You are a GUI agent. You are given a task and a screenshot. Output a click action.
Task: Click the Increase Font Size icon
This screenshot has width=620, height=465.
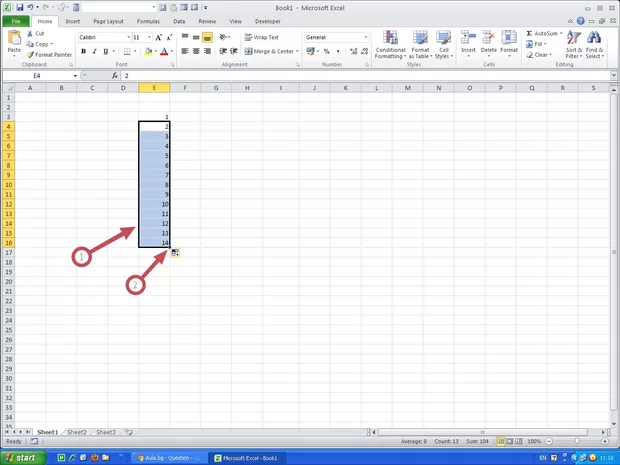pyautogui.click(x=158, y=38)
